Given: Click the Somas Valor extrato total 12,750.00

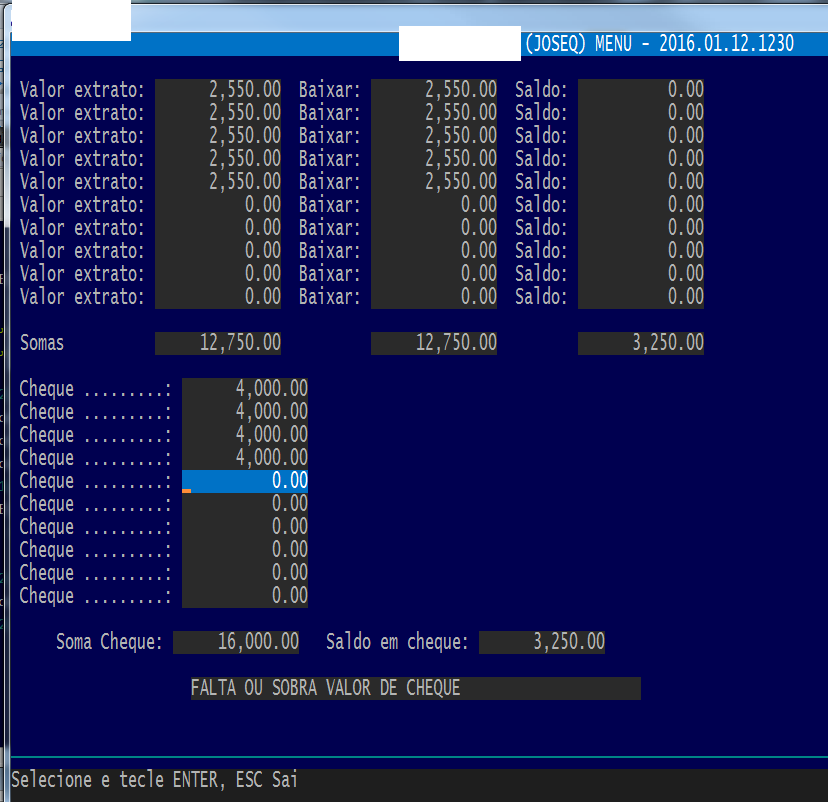Looking at the screenshot, I should pyautogui.click(x=218, y=343).
